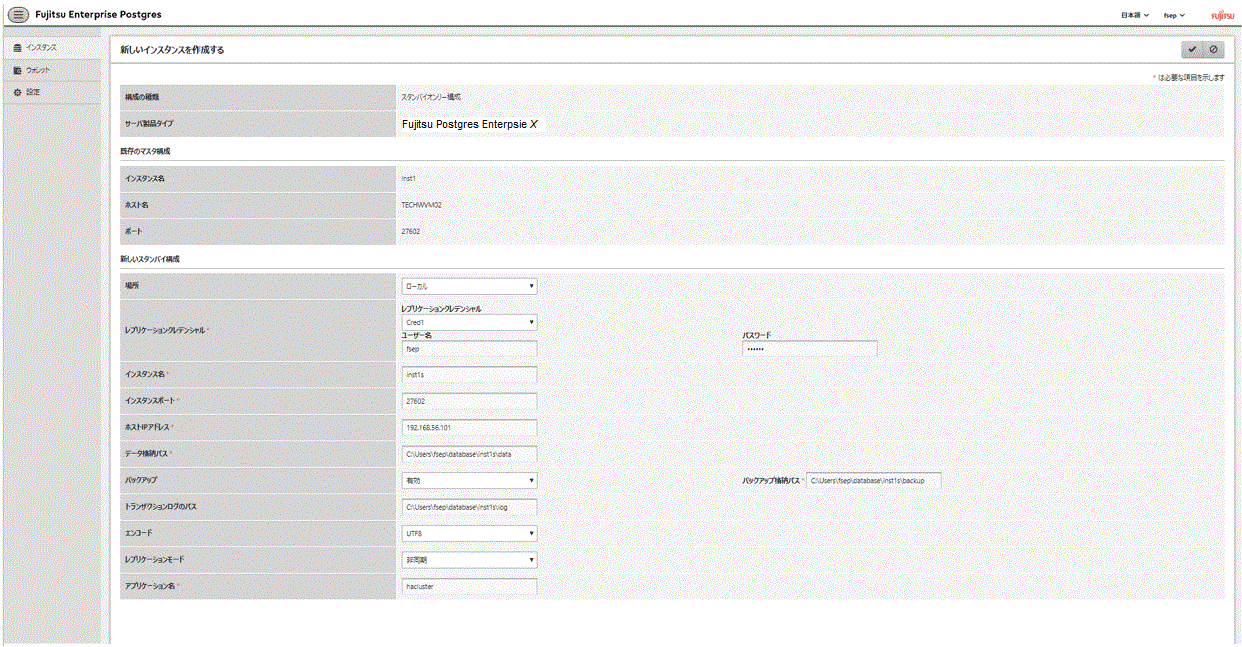Focus the データ格納パス field
The height and width of the screenshot is (647, 1242).
[469, 454]
